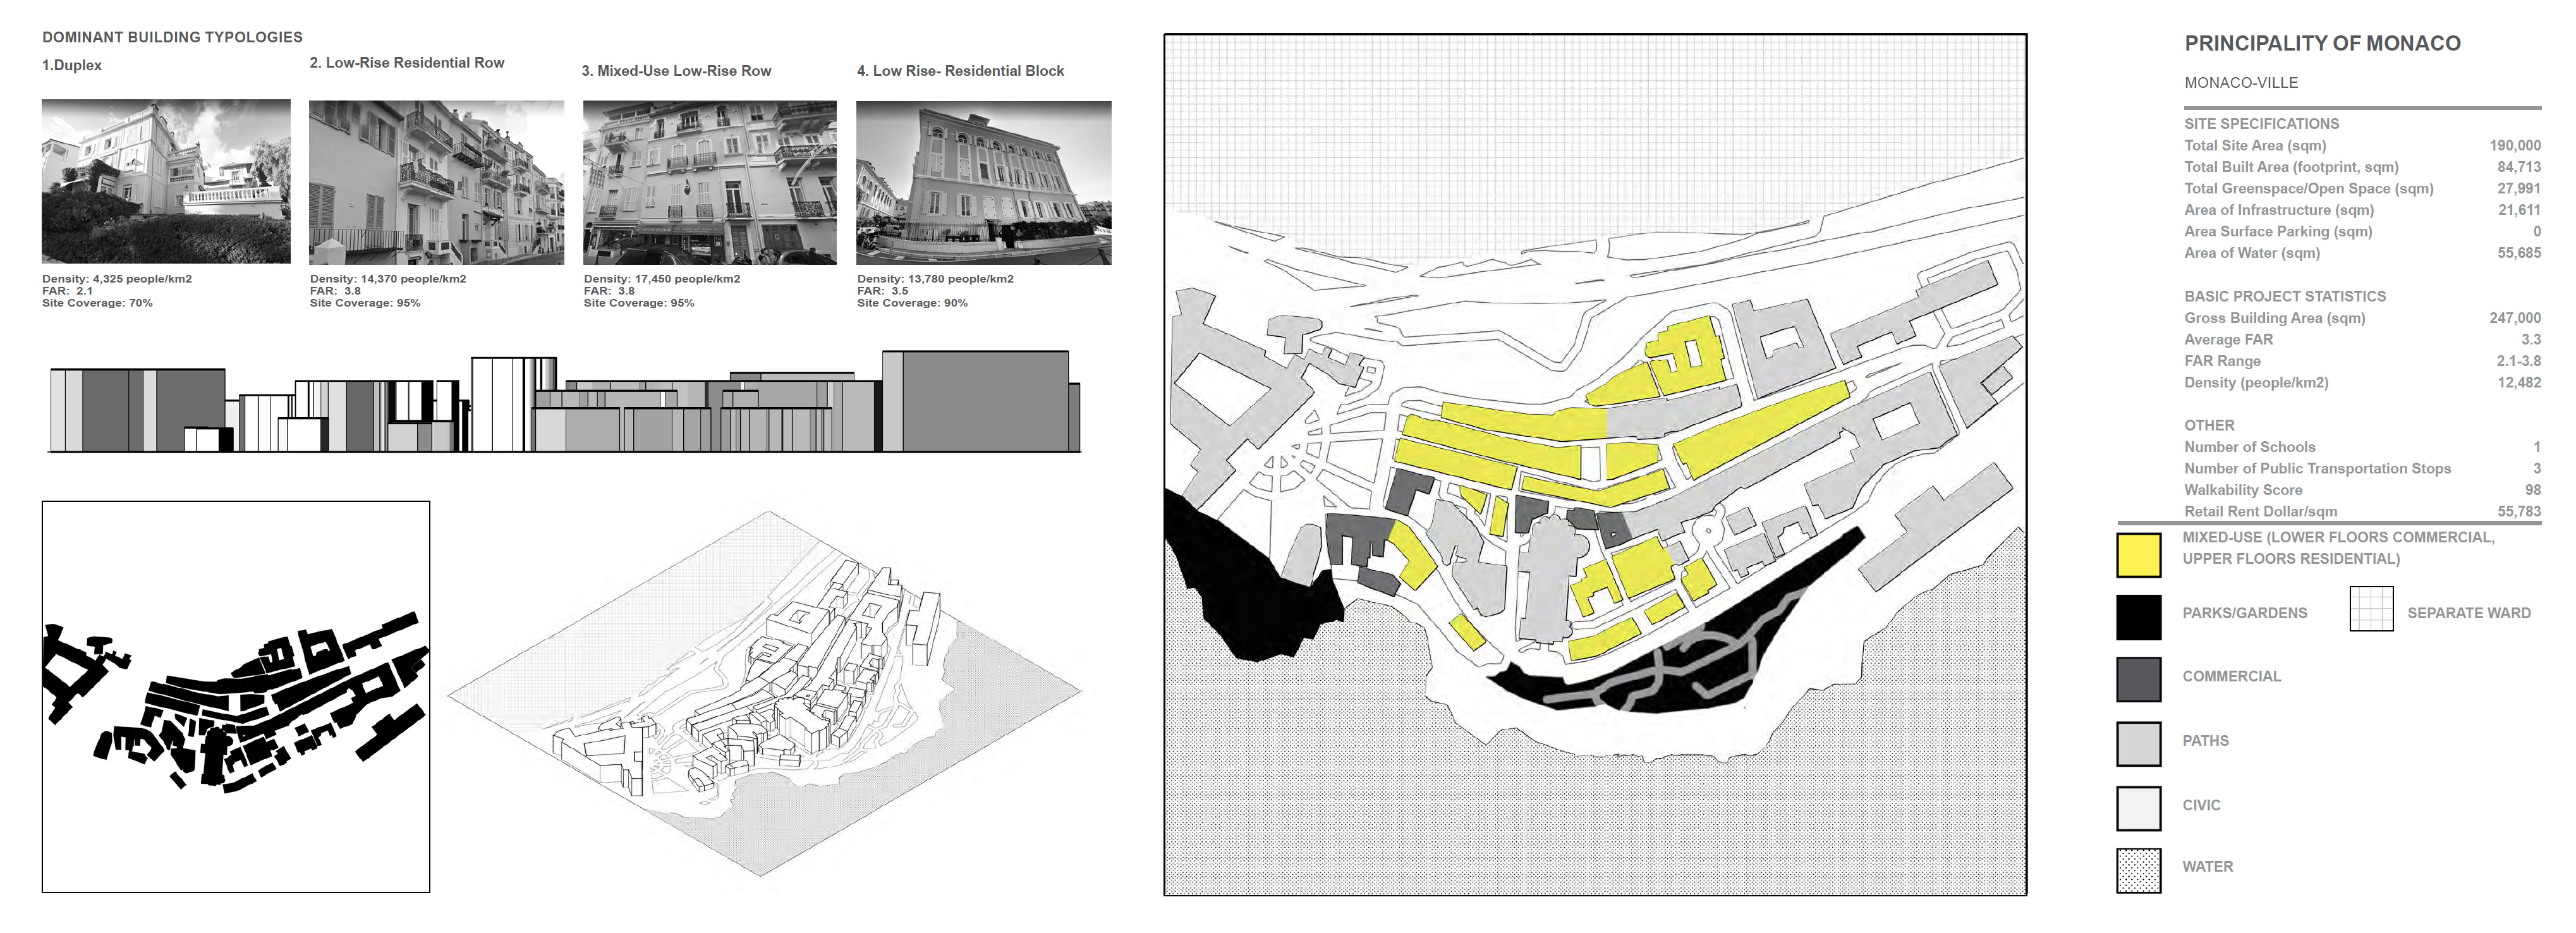Screen dimensions: 2576x933
Task: Select the value '247,000'
Action: [2515, 318]
